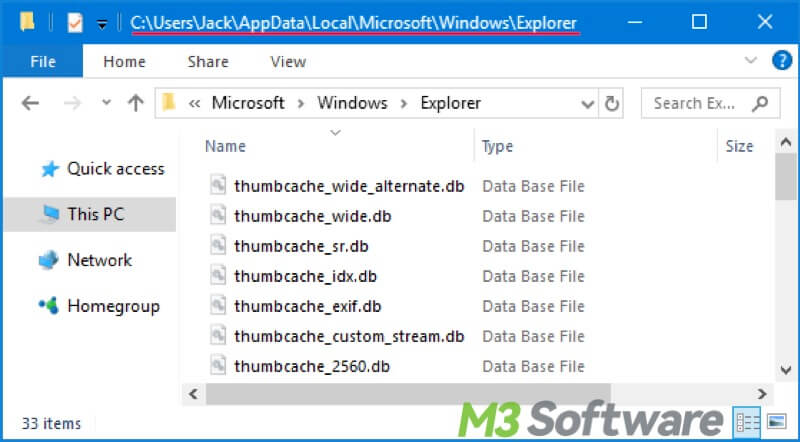Click Explorer in the address breadcrumb
The image size is (800, 442).
click(x=451, y=103)
